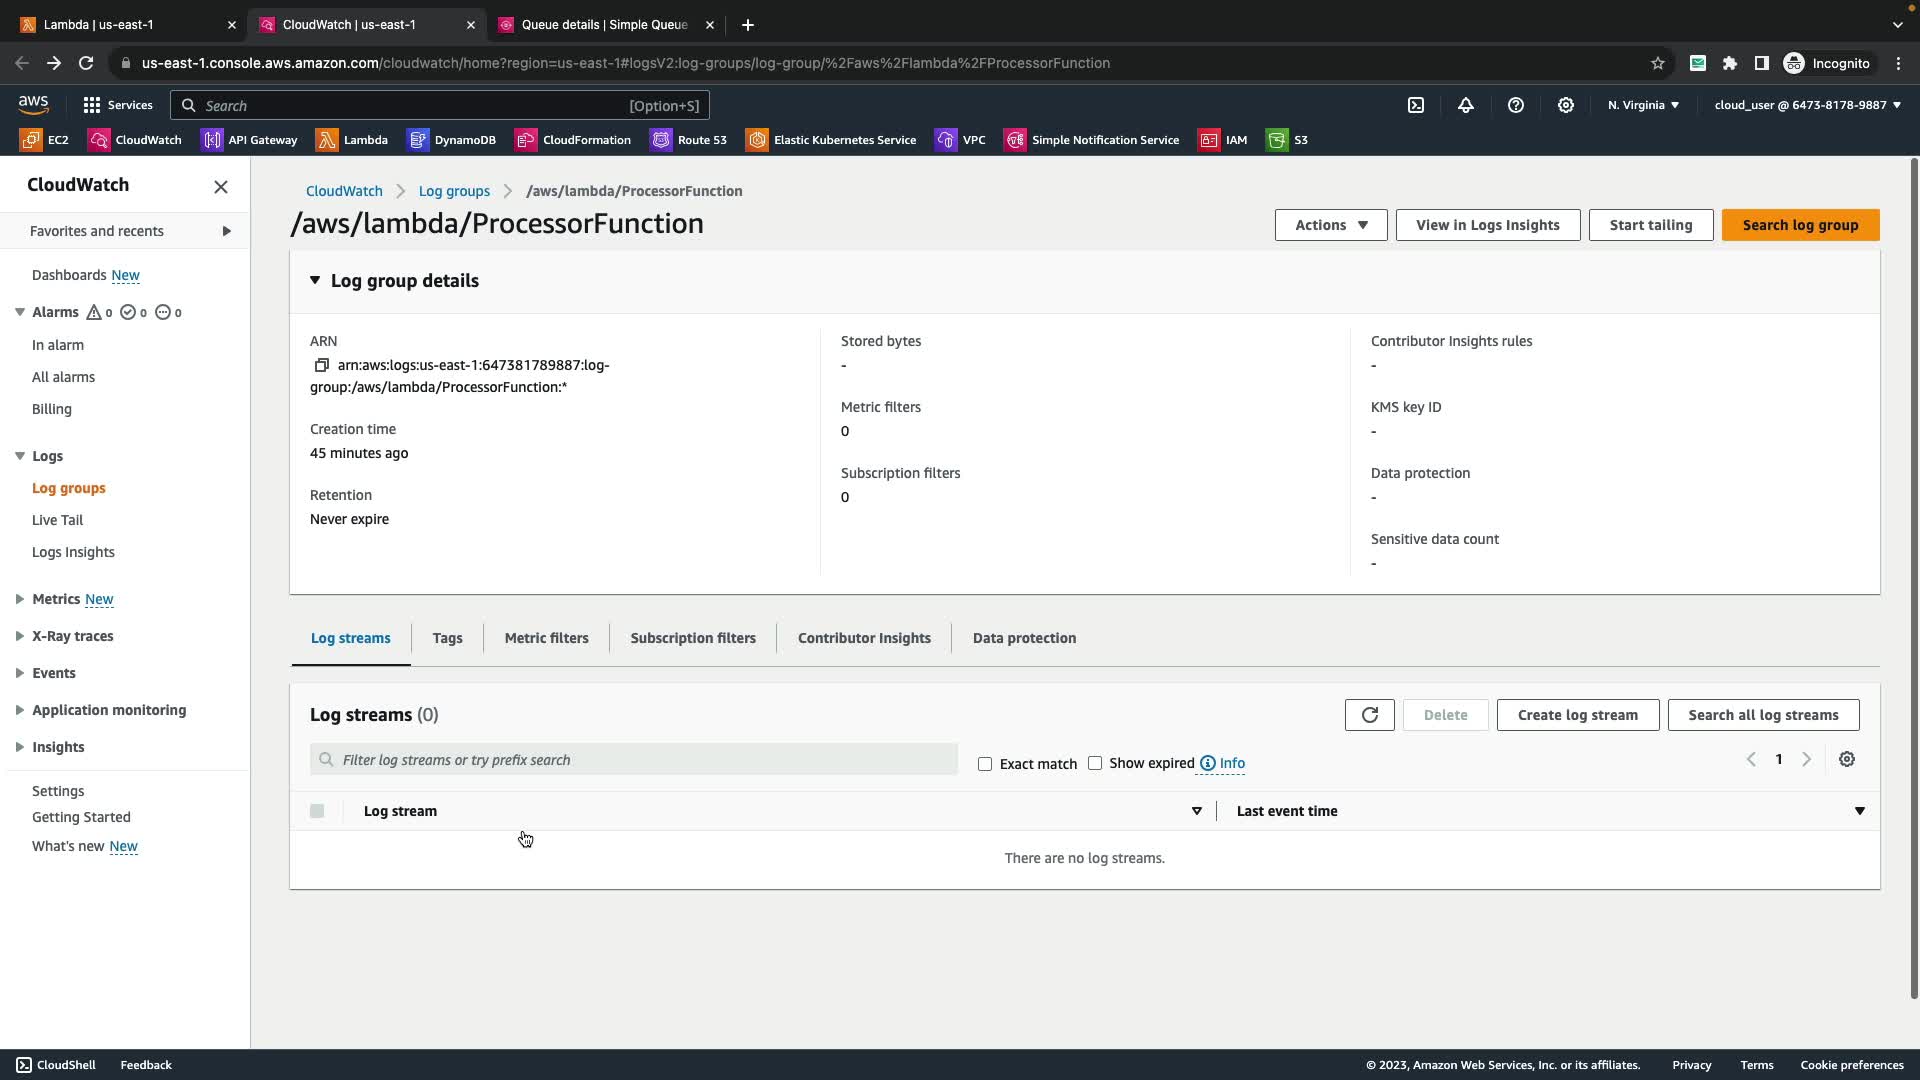Open the Log groups breadcrumb link

click(x=454, y=191)
